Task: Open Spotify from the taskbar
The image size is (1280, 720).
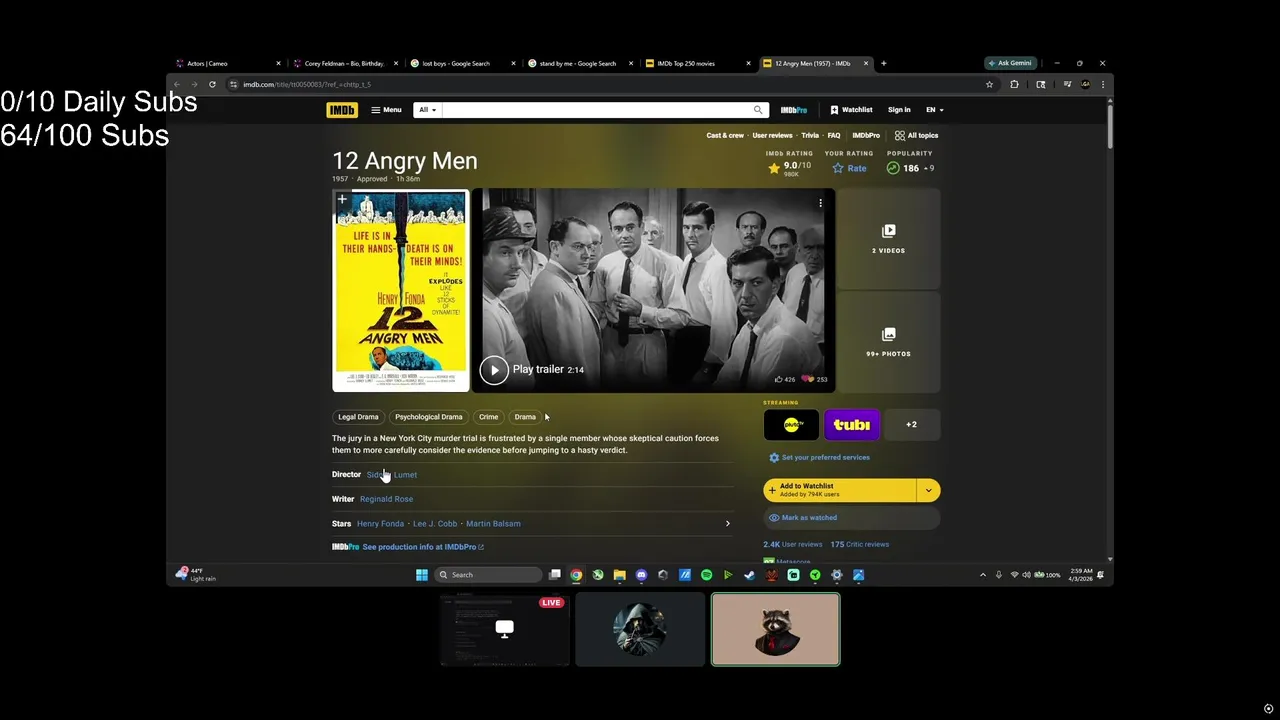Action: [706, 575]
